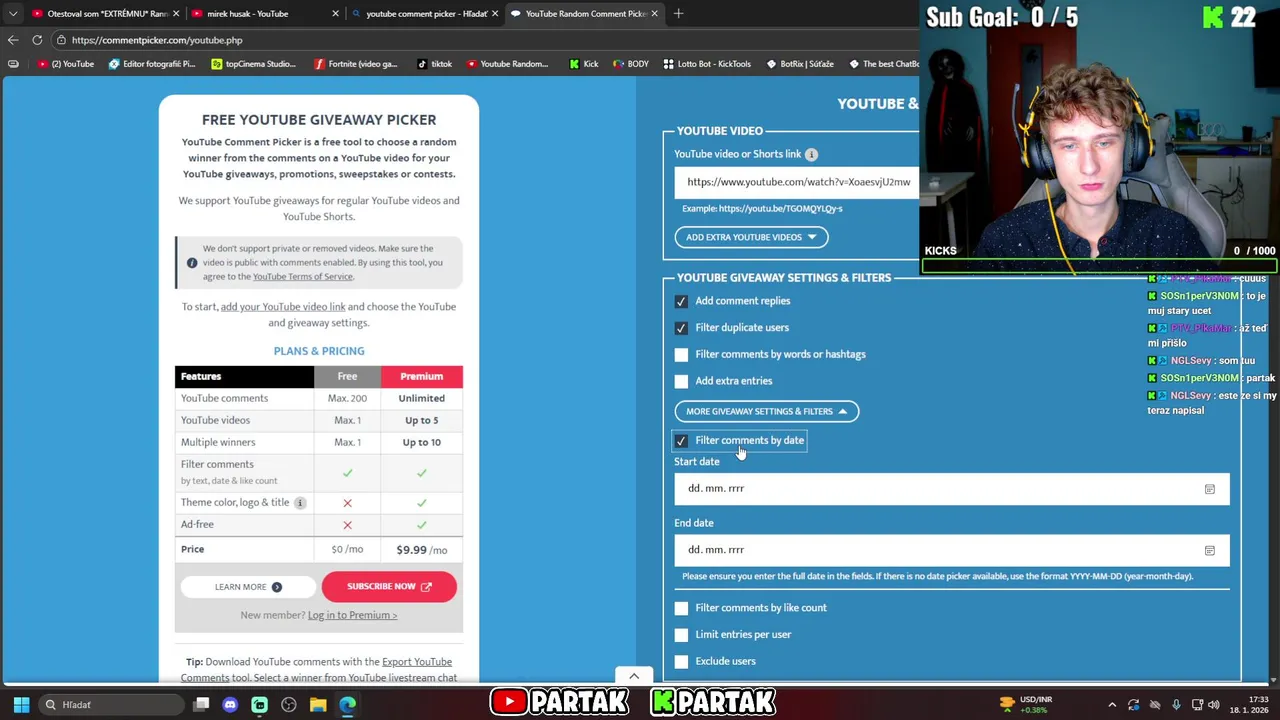Open the tiktok bookmark
The image size is (1280, 720).
click(434, 64)
